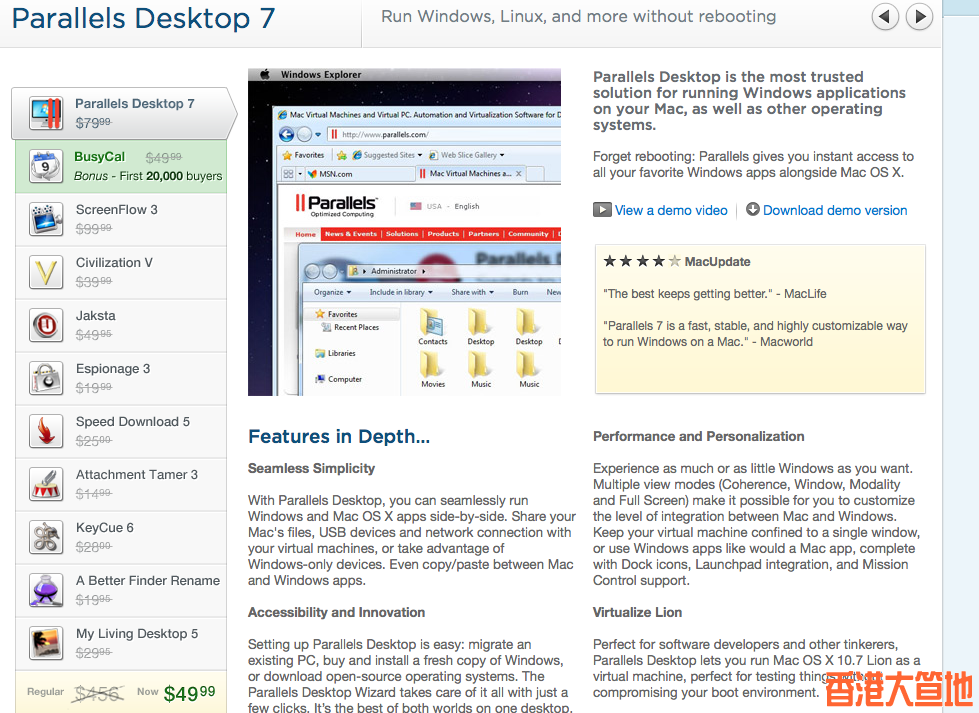979x713 pixels.
Task: Click the Windows Explorer screenshot thumbnail
Action: (x=404, y=232)
